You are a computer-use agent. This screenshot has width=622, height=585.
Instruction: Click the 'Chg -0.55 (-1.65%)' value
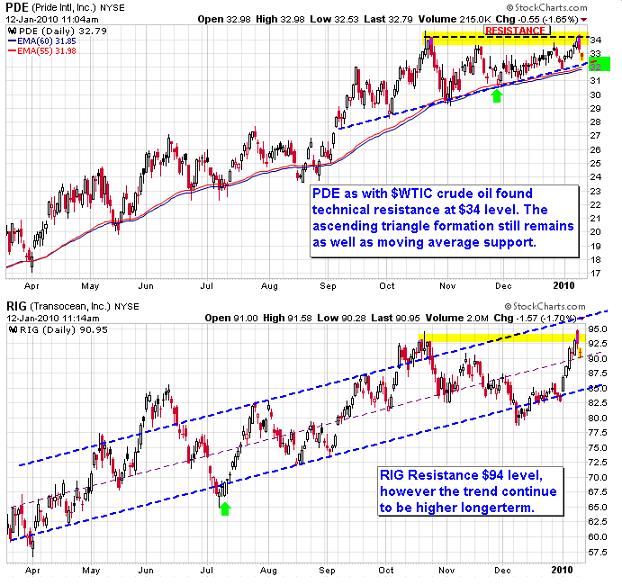[537, 19]
